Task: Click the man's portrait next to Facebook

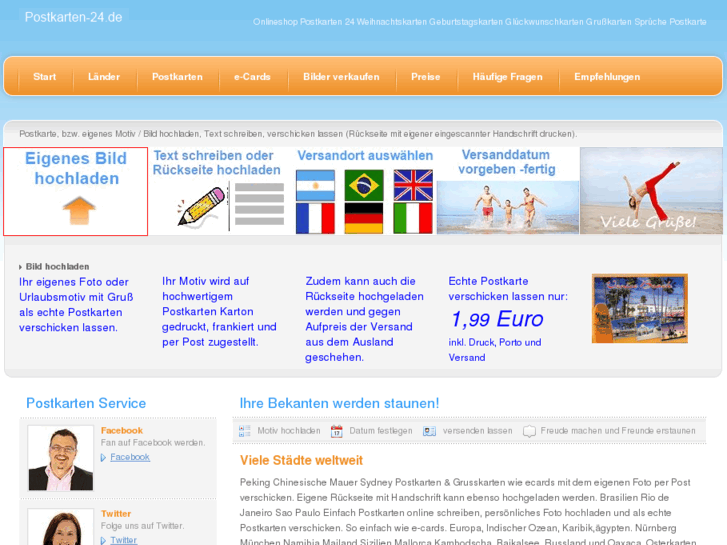Action: coord(61,458)
